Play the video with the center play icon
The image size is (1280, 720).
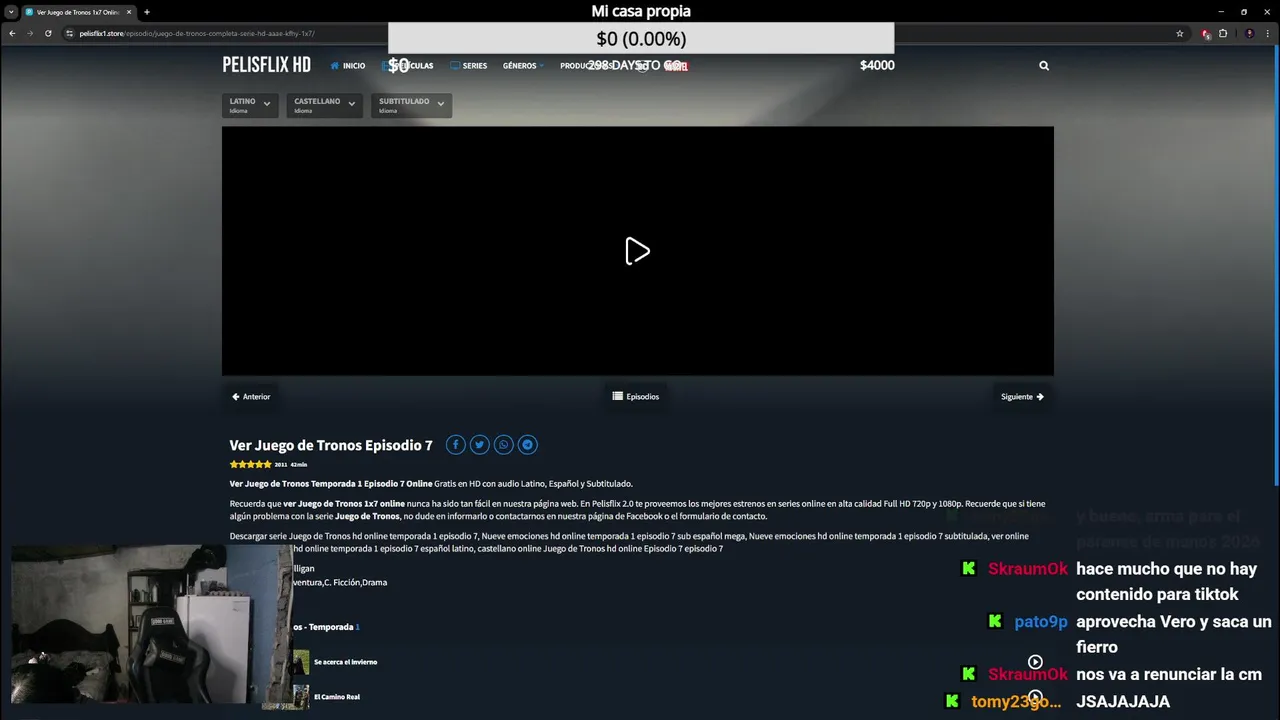point(637,251)
